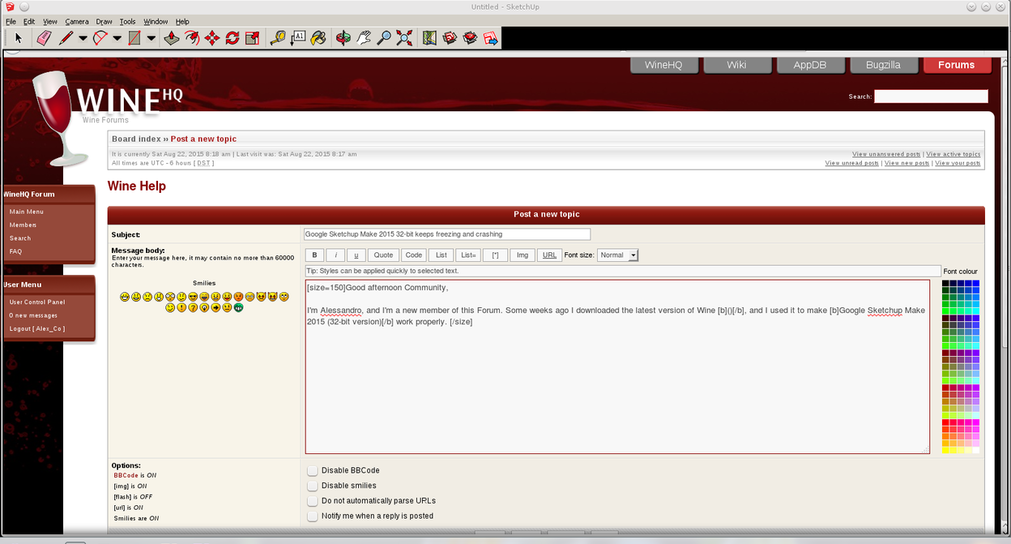Open the Font size dropdown

click(618, 255)
